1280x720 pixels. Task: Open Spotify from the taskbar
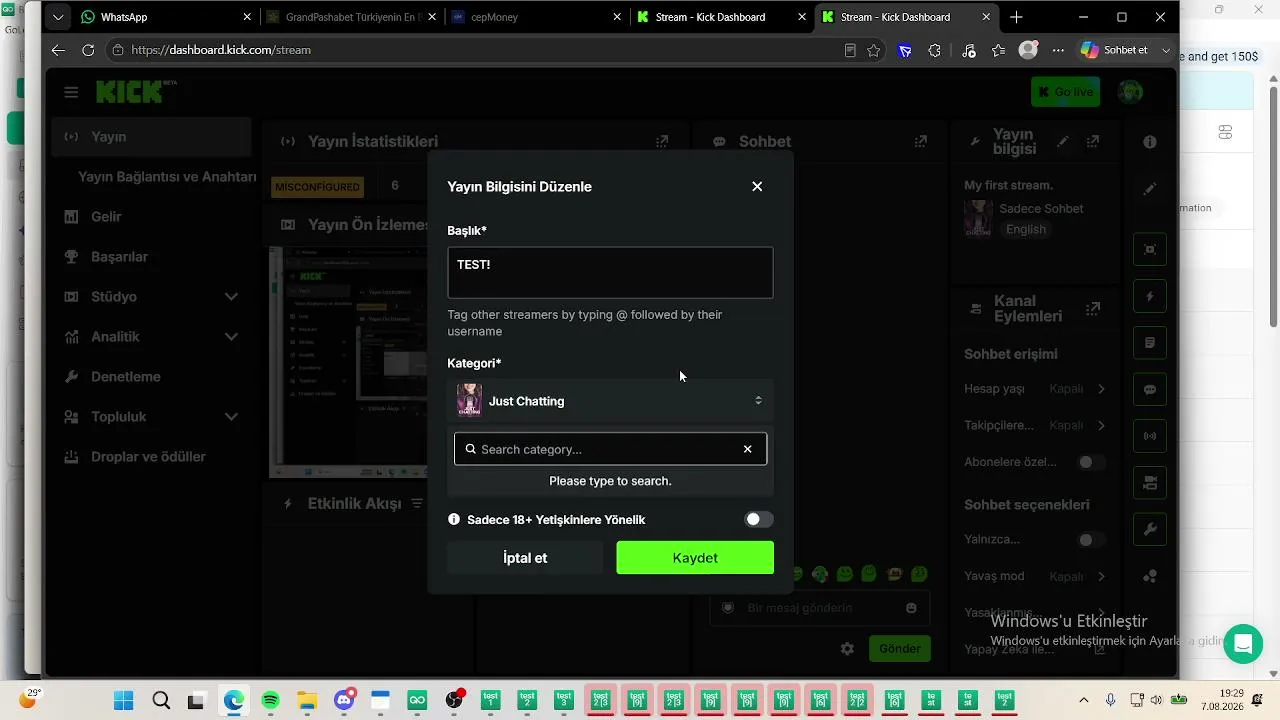pos(270,700)
